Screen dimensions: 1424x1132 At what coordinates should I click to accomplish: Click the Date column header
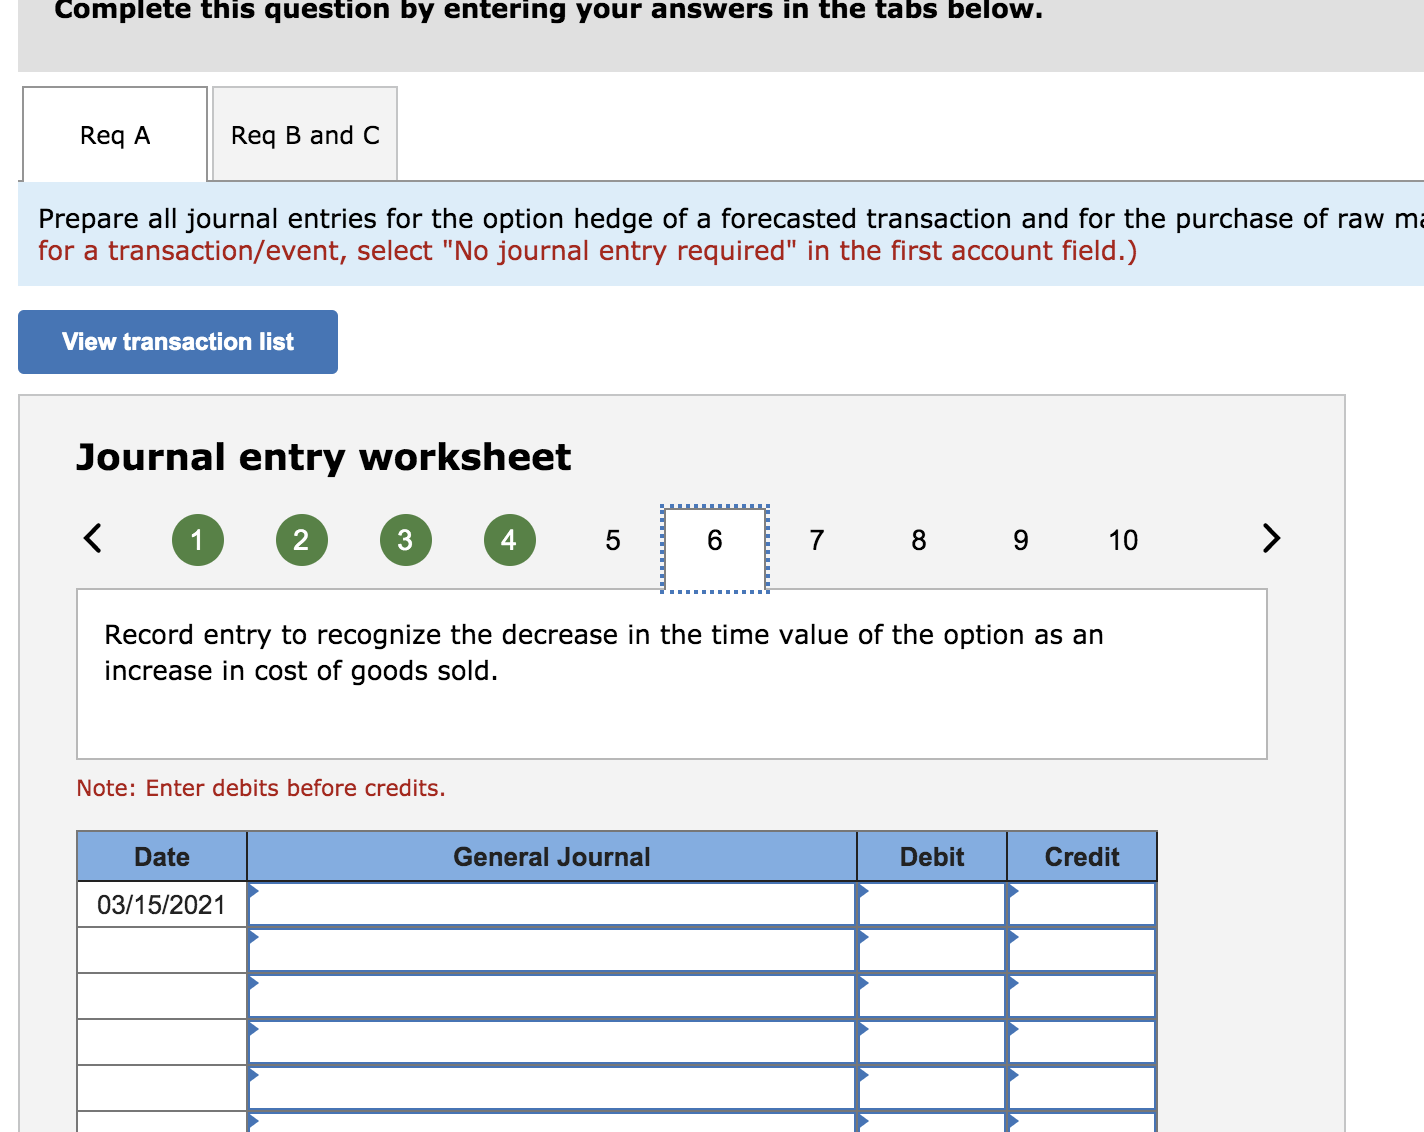click(x=162, y=857)
